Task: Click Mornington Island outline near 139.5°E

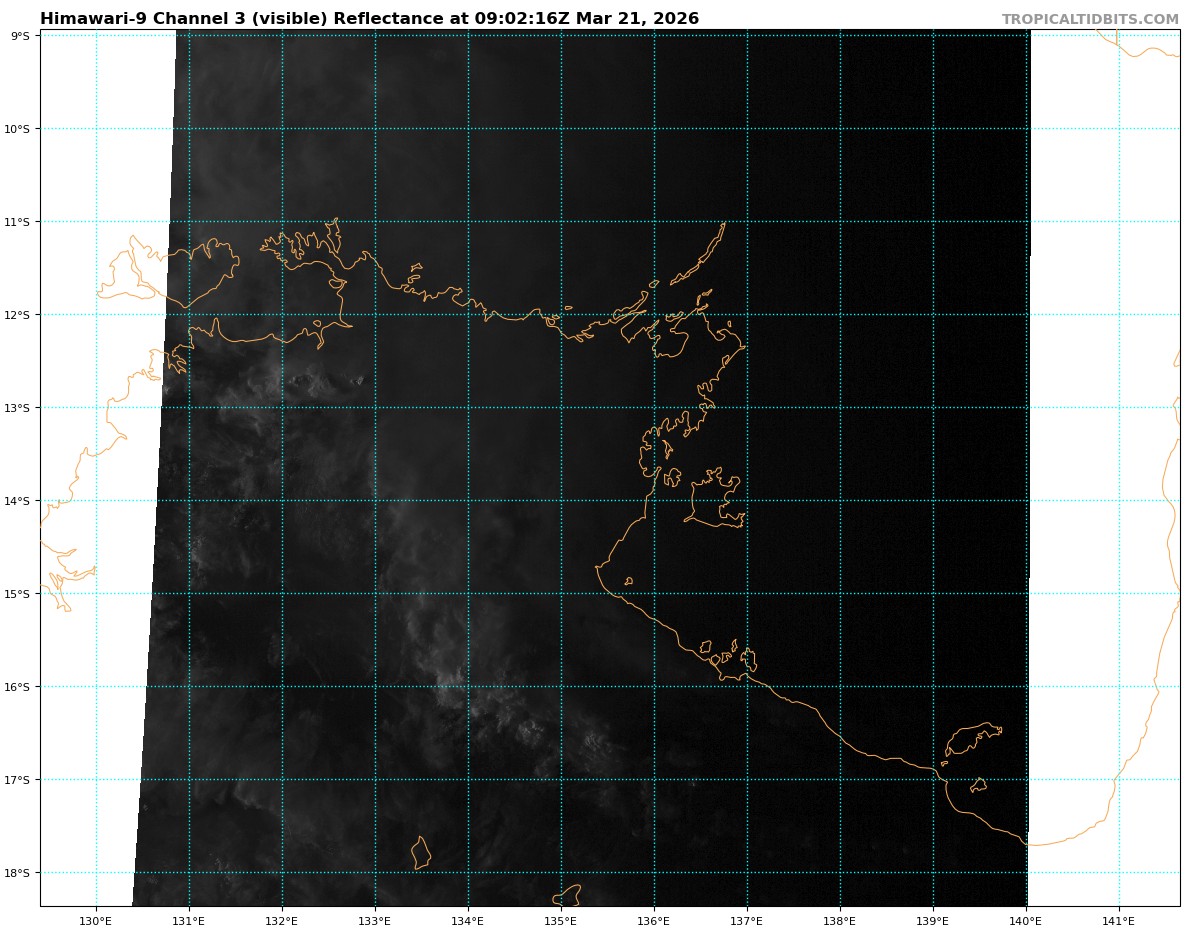Action: pos(972,738)
